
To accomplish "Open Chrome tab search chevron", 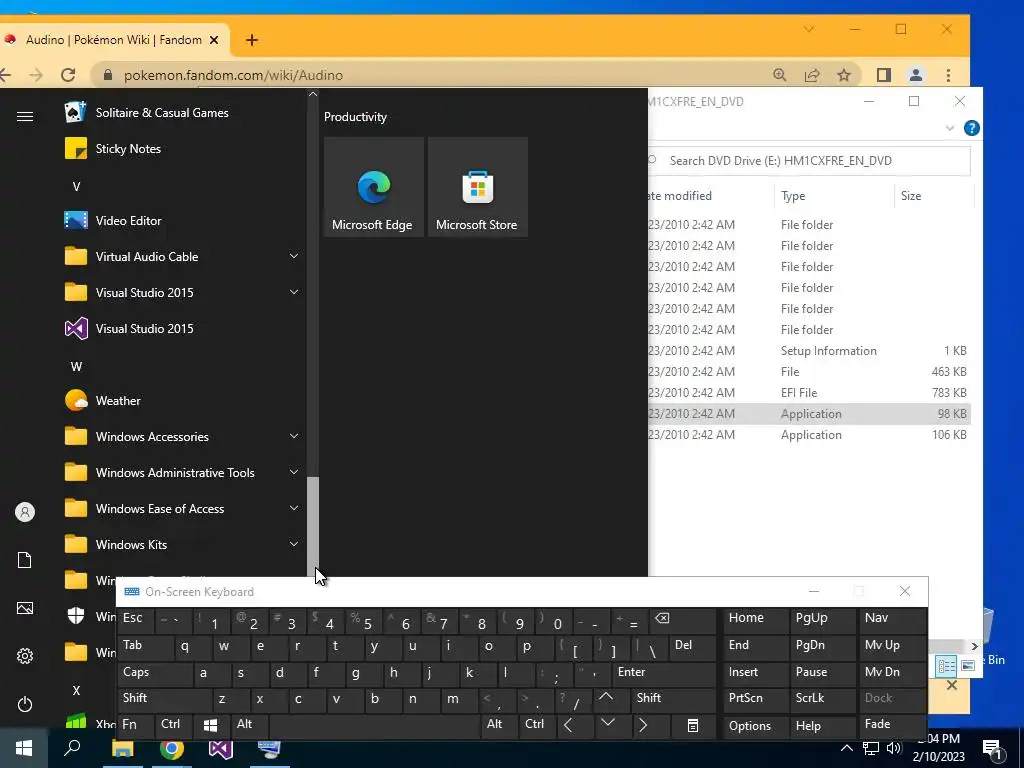I will tap(808, 29).
